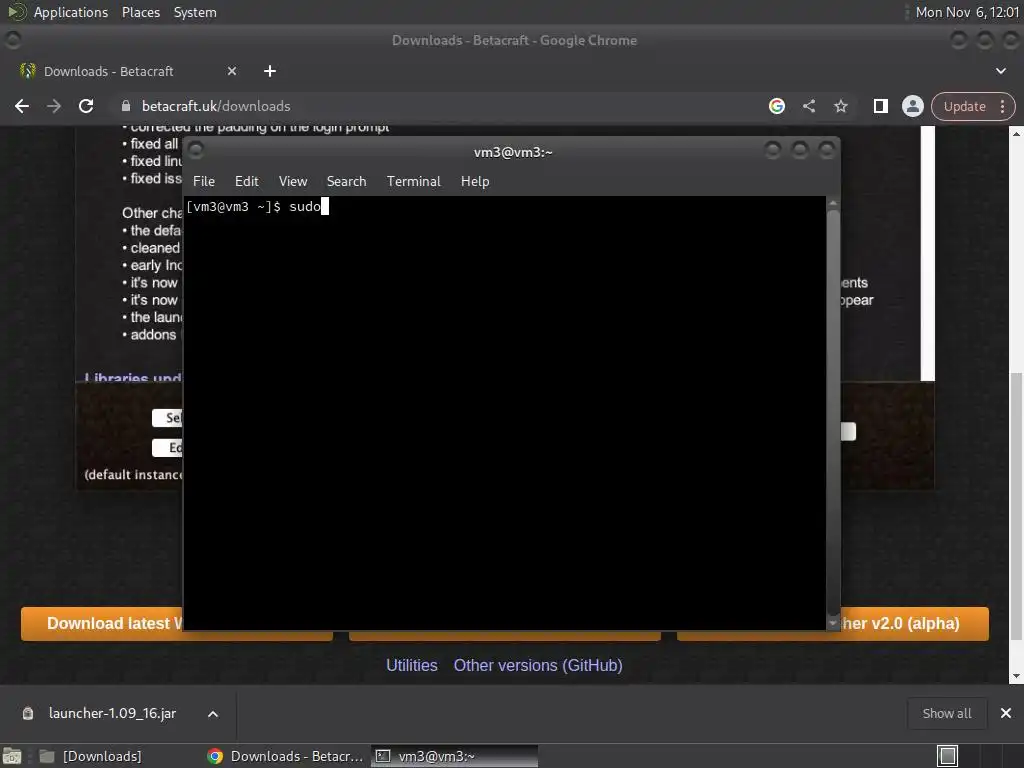Go back in Chrome history

[22, 106]
